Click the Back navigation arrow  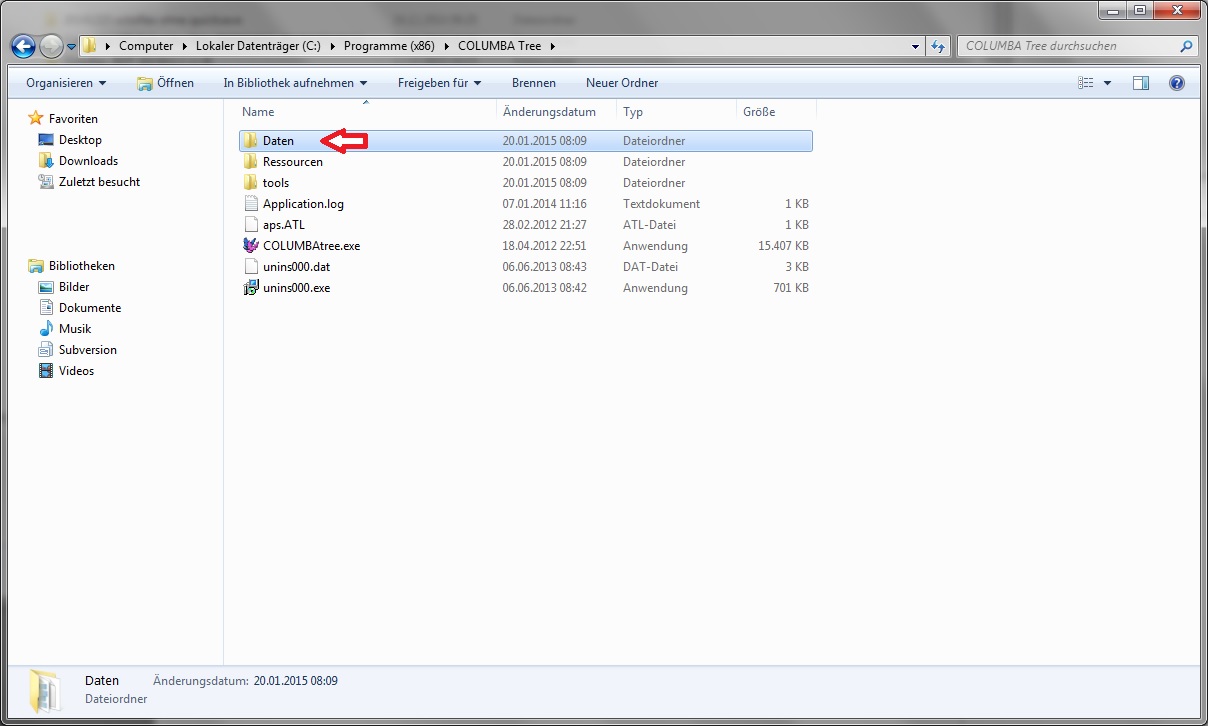pos(24,46)
